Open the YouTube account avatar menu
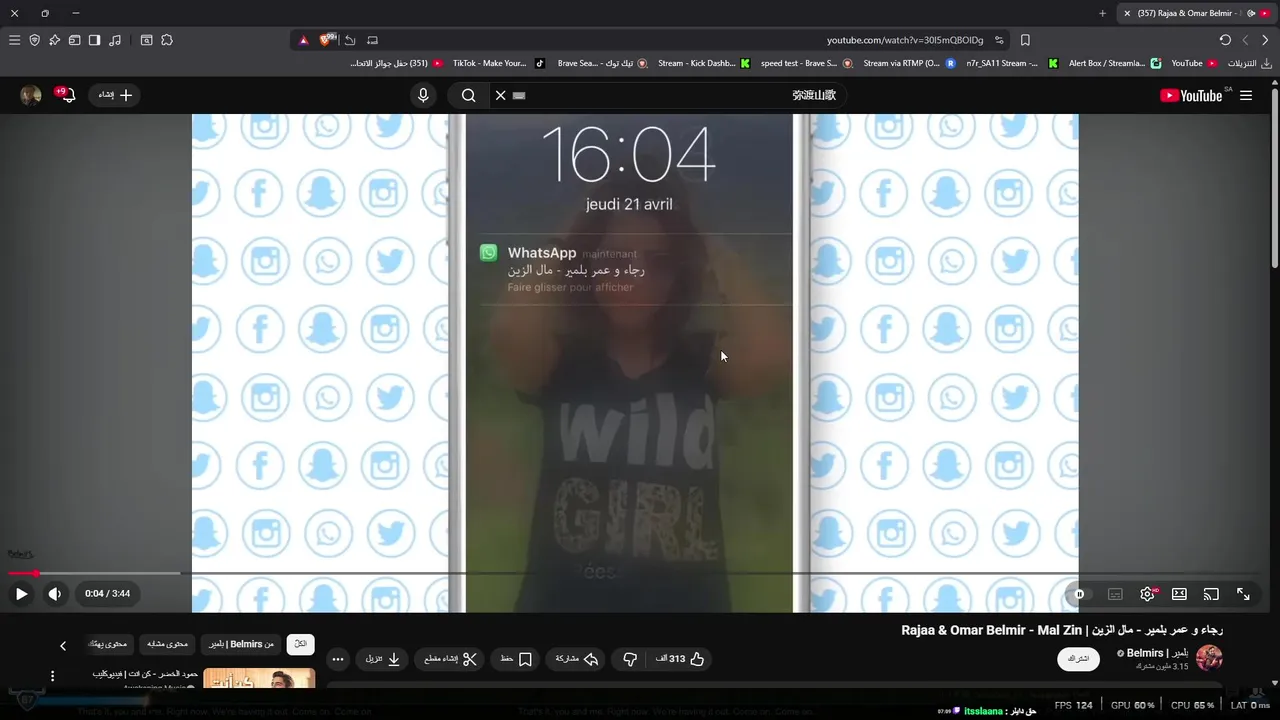This screenshot has height=720, width=1280. click(x=31, y=95)
